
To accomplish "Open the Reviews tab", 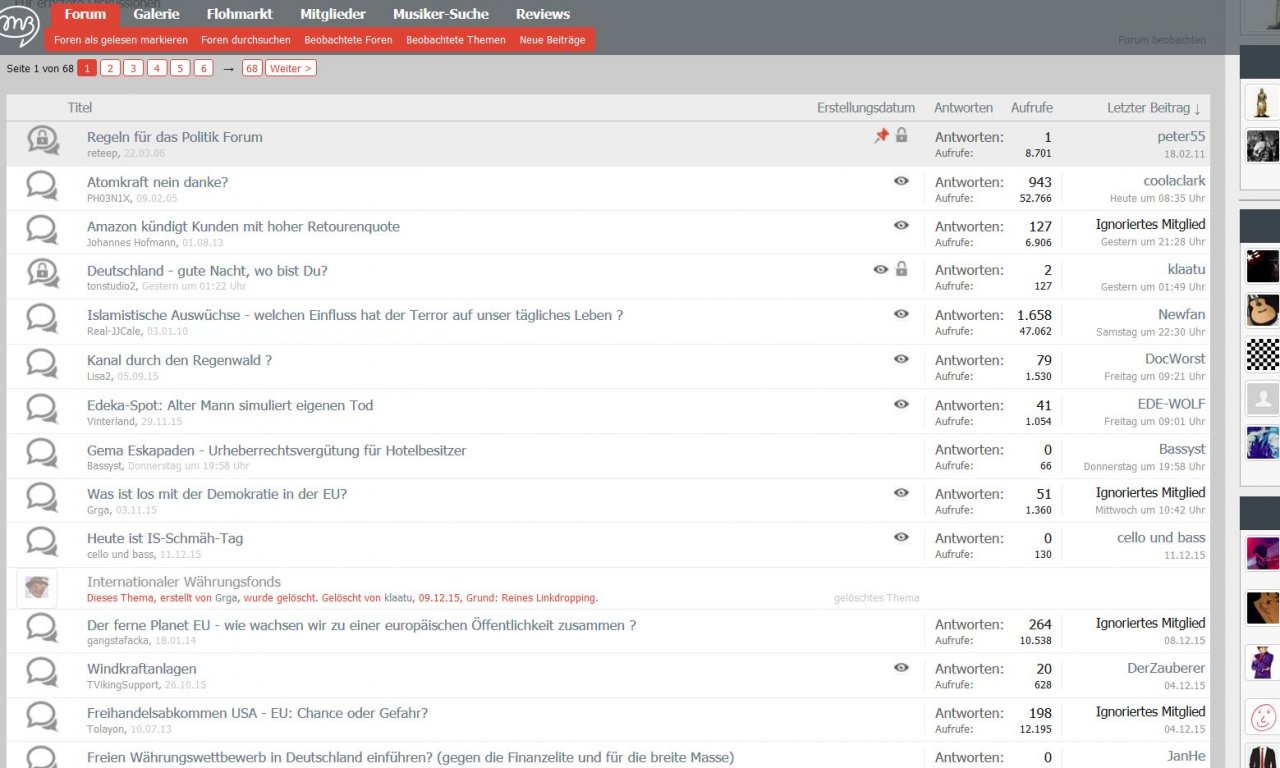I will click(x=543, y=14).
